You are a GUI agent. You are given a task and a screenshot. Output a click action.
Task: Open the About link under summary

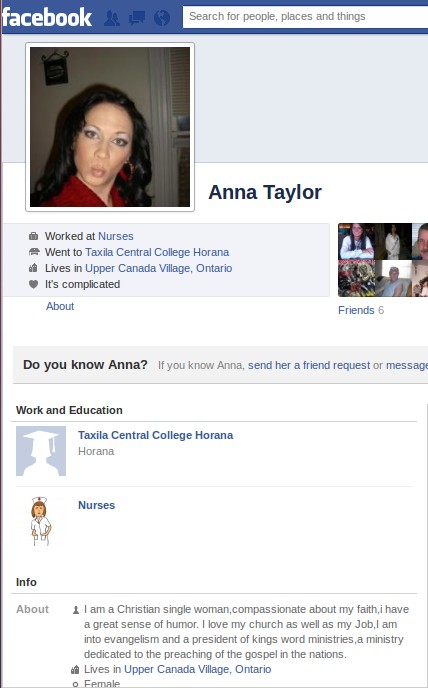60,306
